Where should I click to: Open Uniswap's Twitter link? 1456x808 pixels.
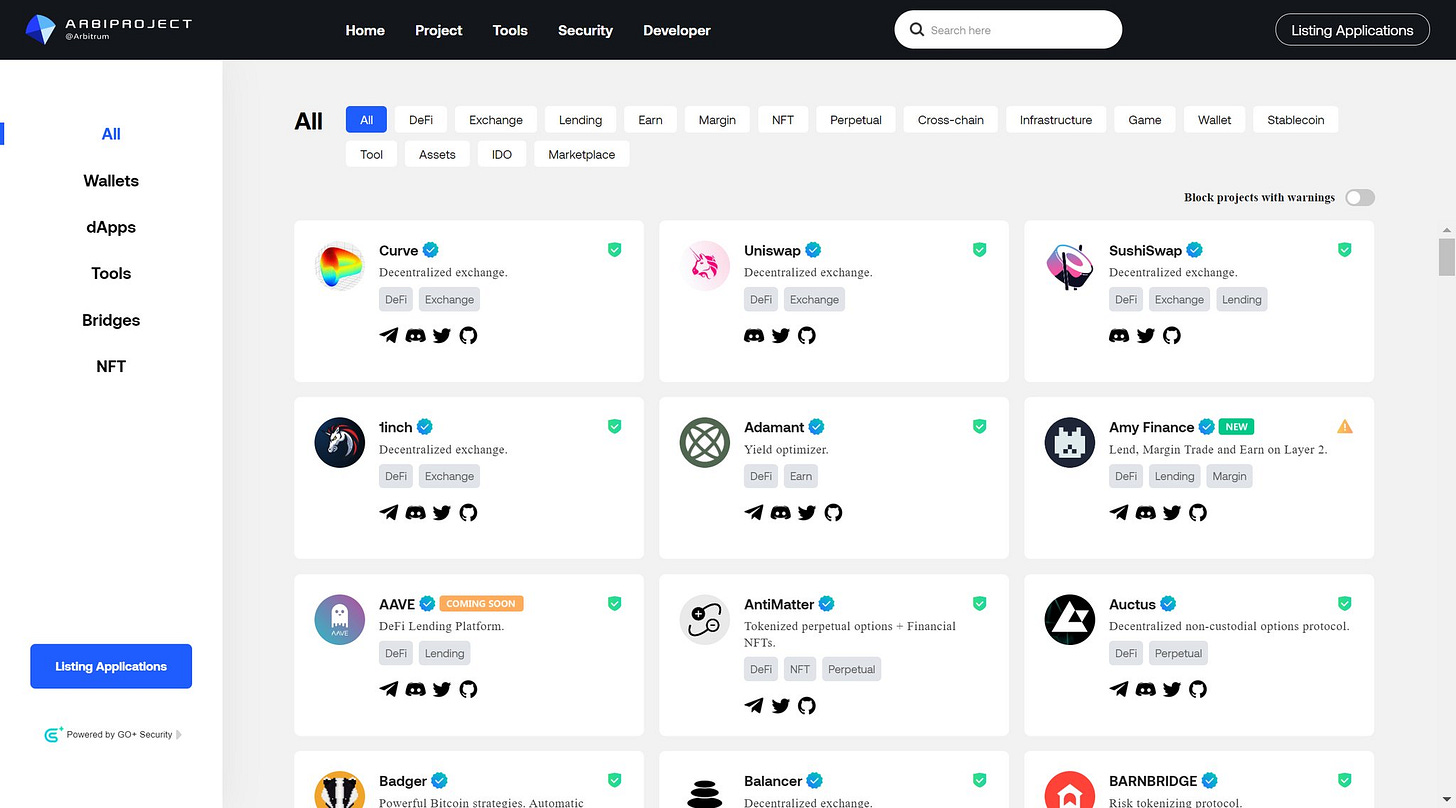(x=780, y=335)
